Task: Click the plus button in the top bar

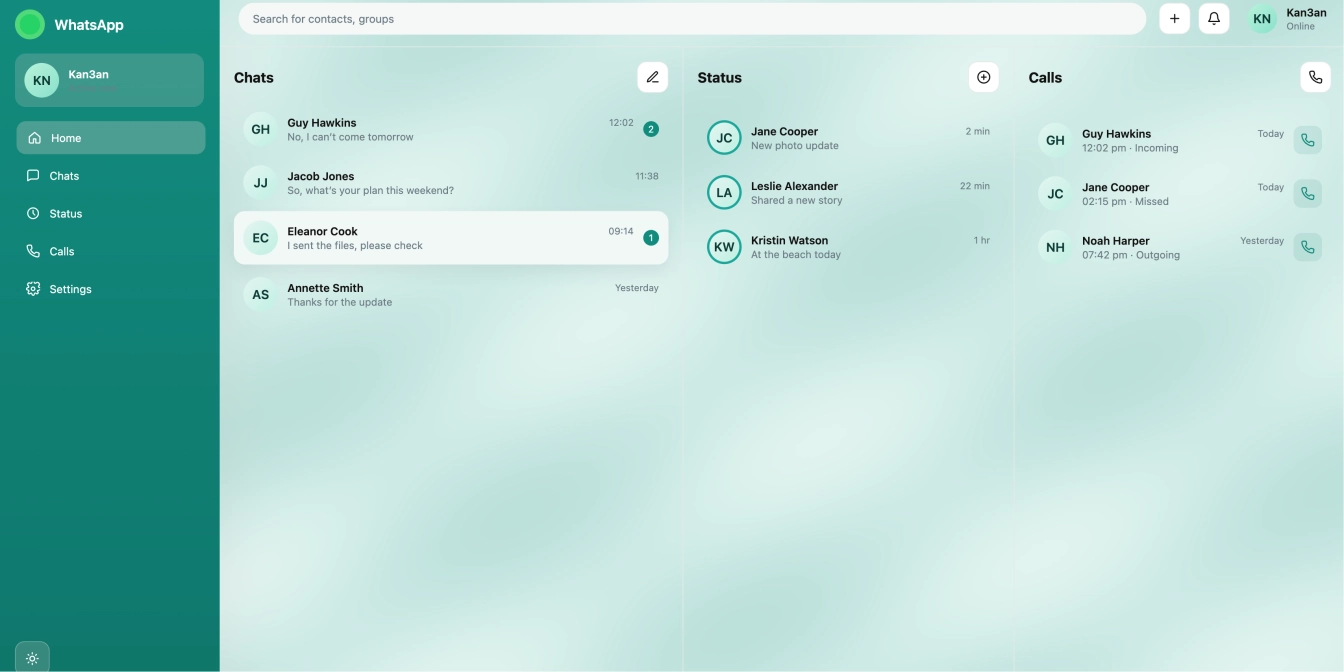Action: coord(1174,18)
